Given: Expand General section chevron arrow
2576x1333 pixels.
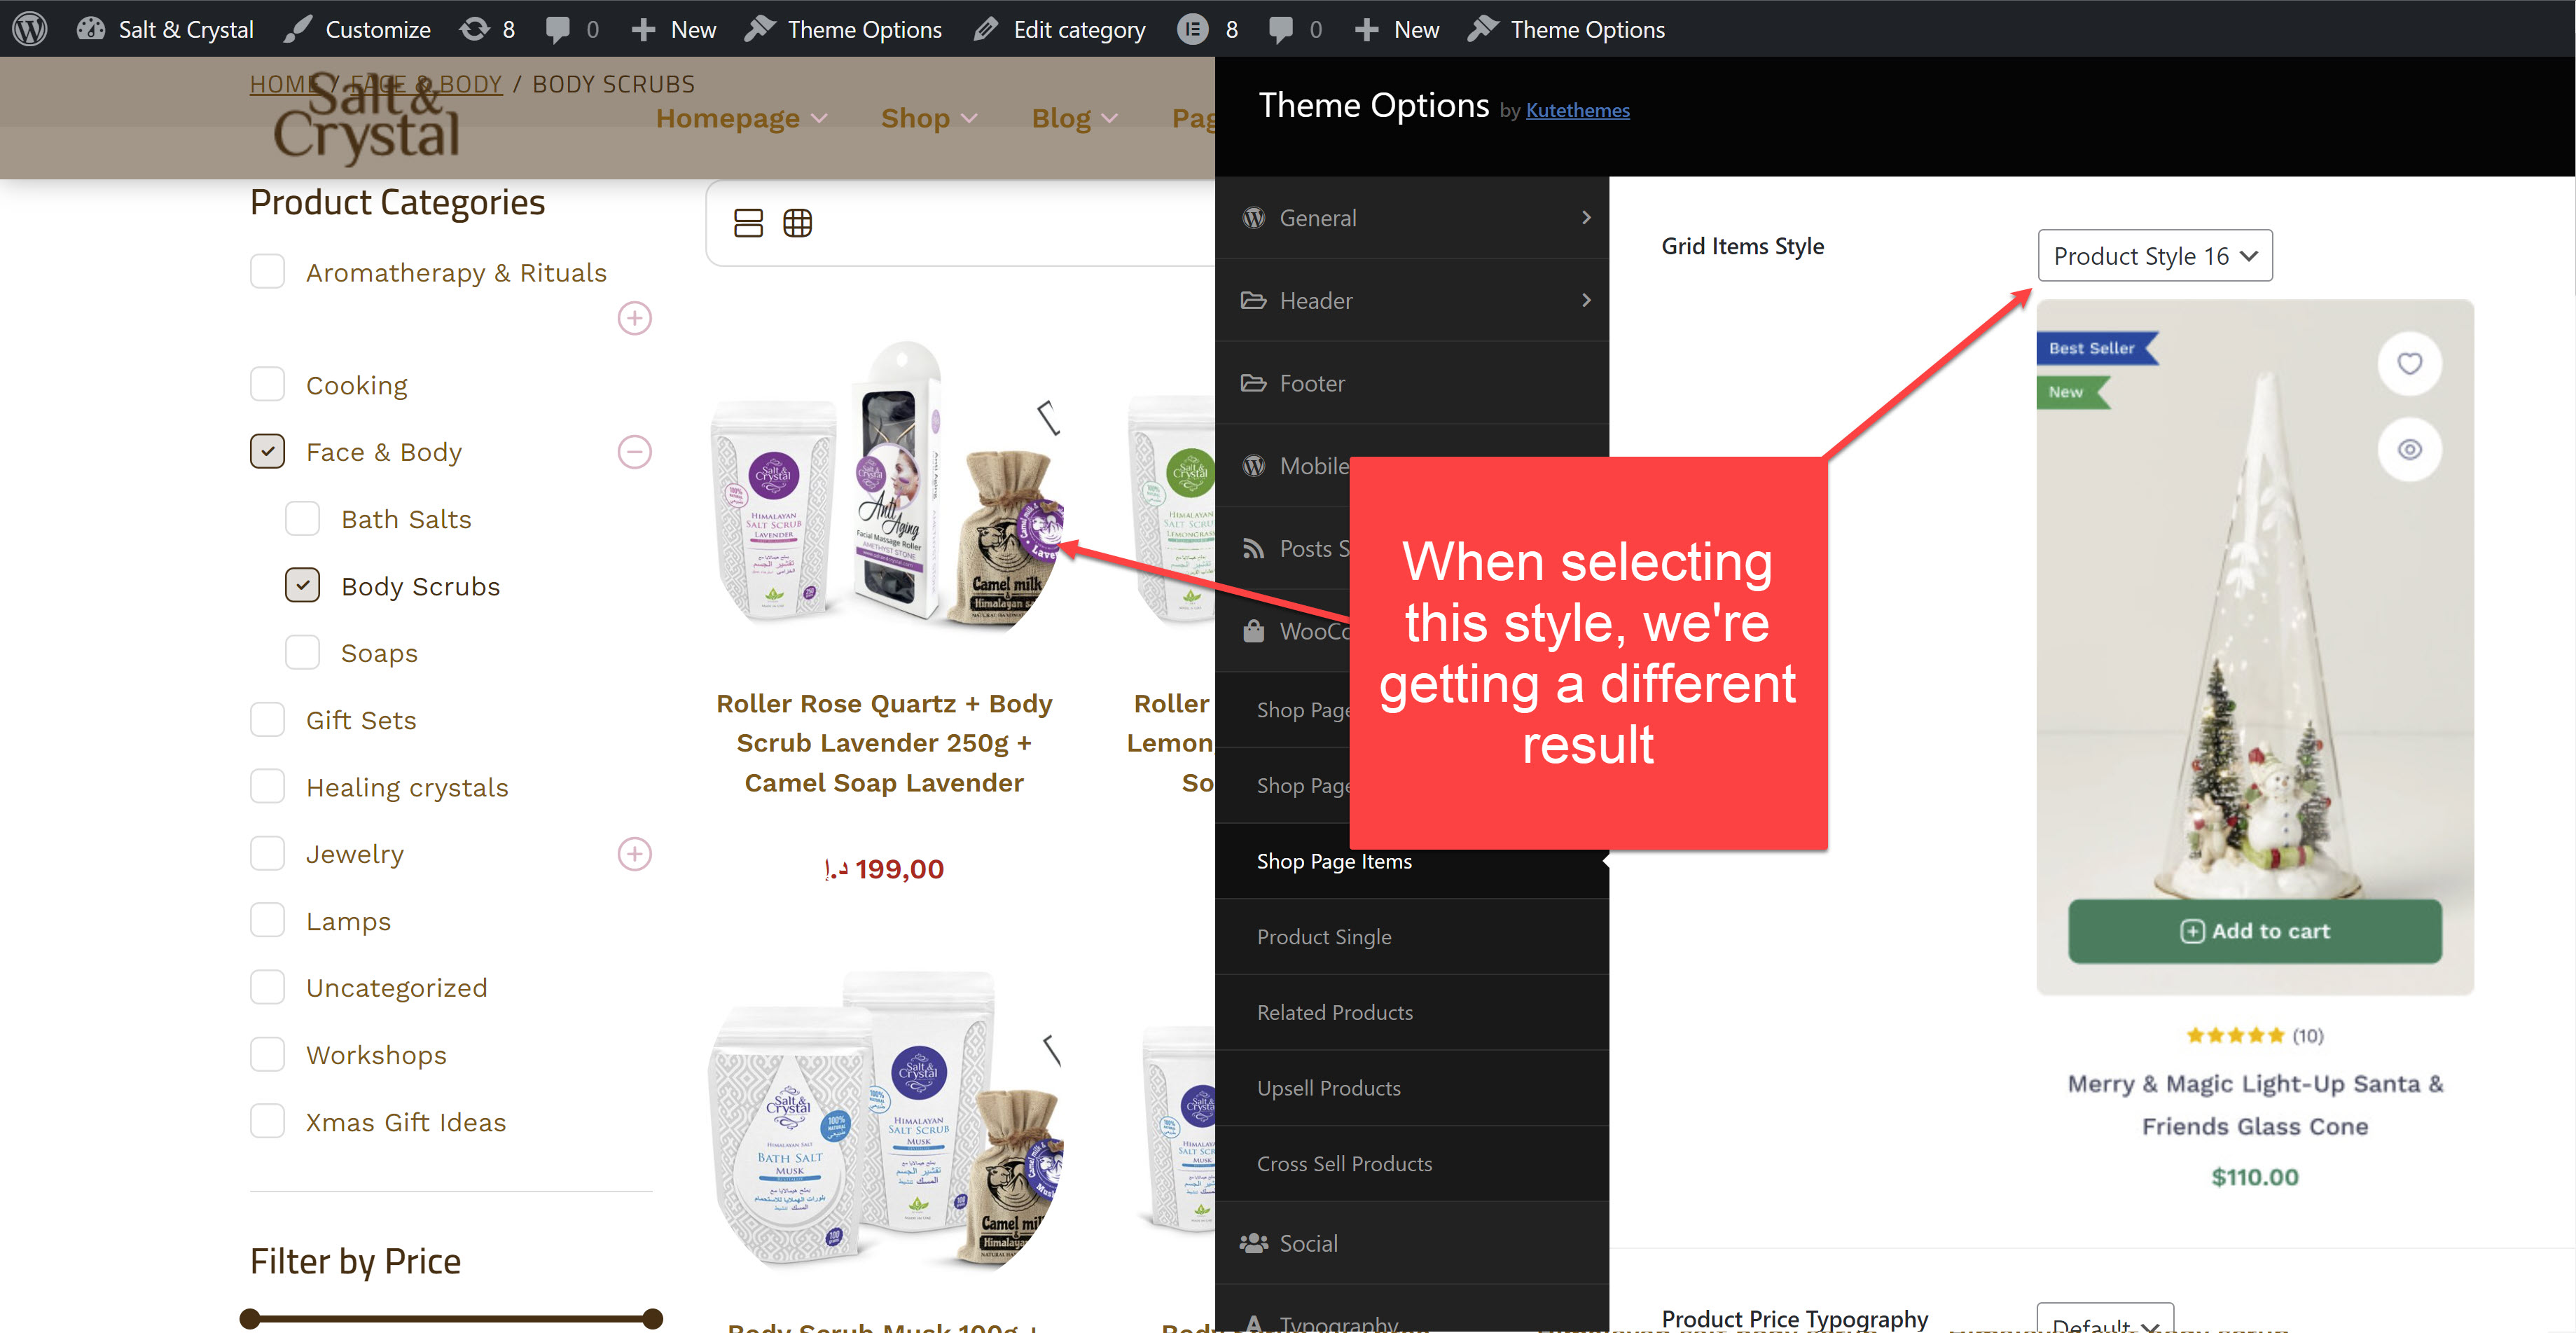Looking at the screenshot, I should point(1586,217).
